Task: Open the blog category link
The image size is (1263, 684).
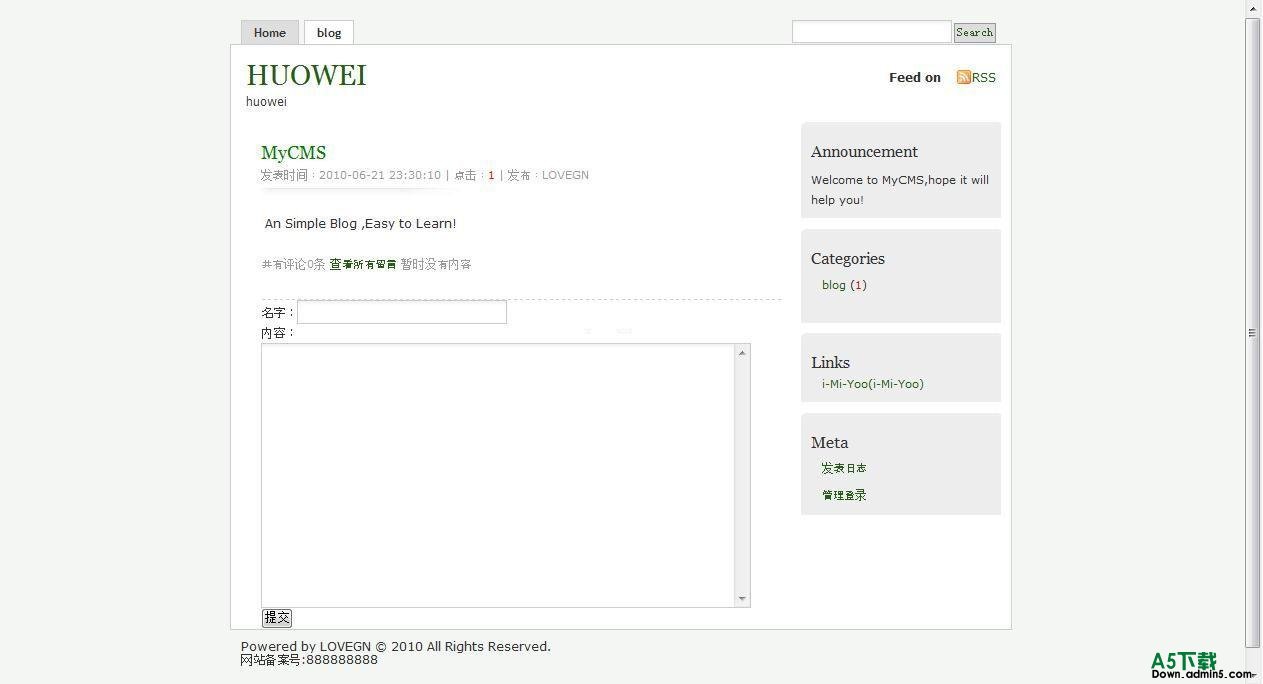Action: coord(834,285)
